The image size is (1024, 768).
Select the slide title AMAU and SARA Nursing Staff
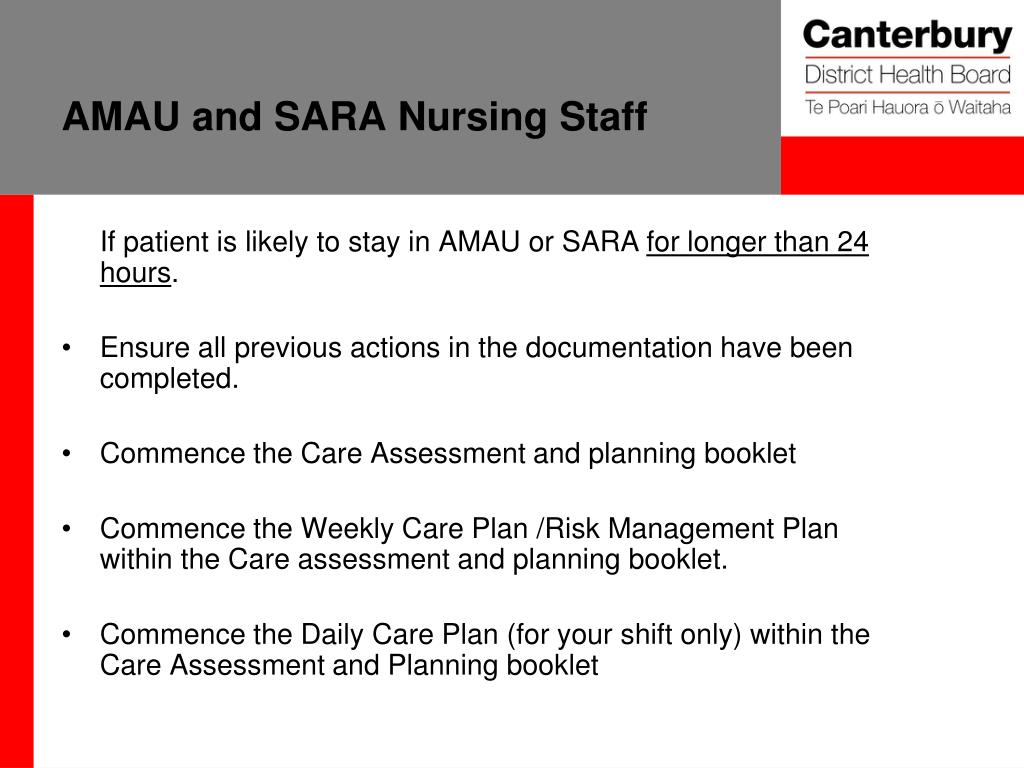[x=355, y=117]
